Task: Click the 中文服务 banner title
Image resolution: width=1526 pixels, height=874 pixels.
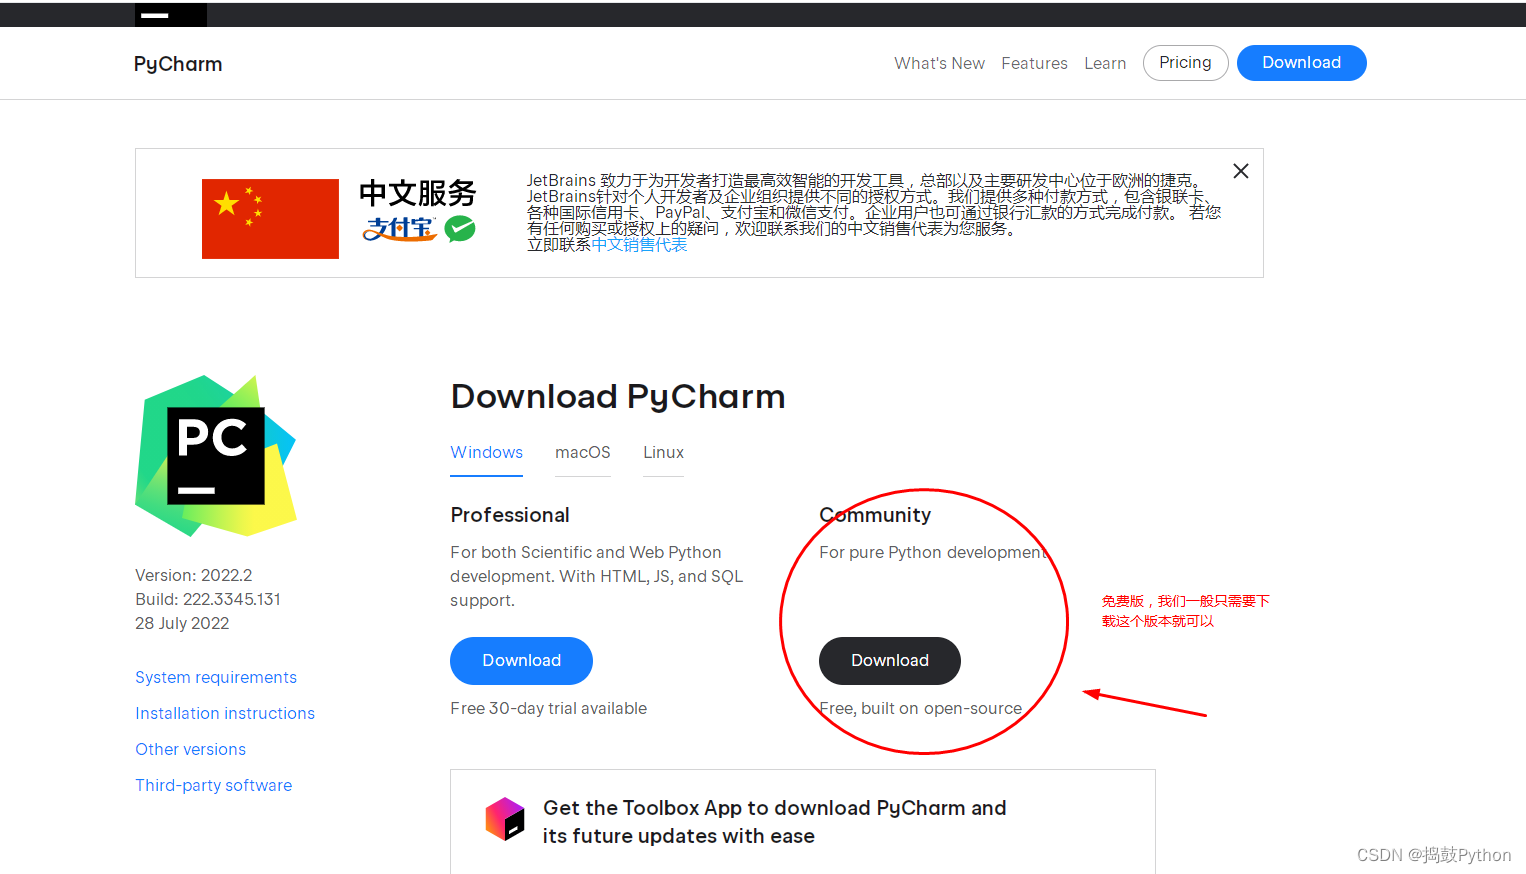Action: pyautogui.click(x=418, y=193)
